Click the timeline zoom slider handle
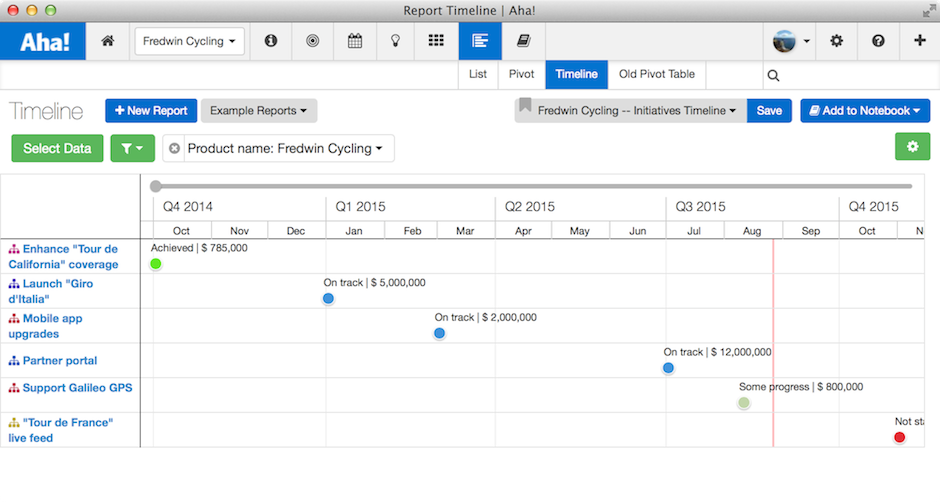Screen dimensions: 940x502 [x=156, y=186]
